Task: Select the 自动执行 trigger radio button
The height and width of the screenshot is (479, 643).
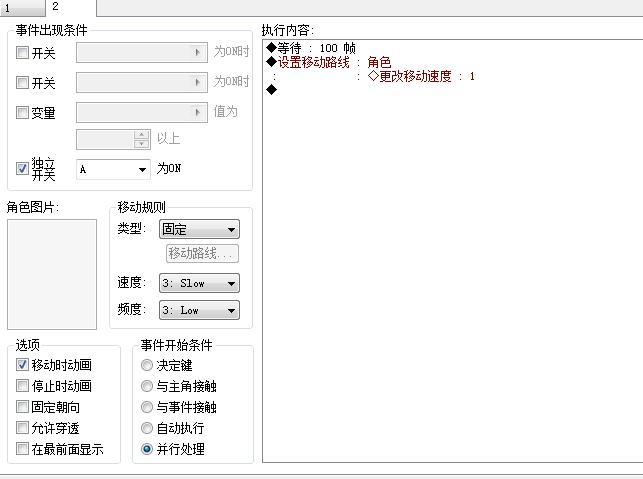Action: coord(147,428)
